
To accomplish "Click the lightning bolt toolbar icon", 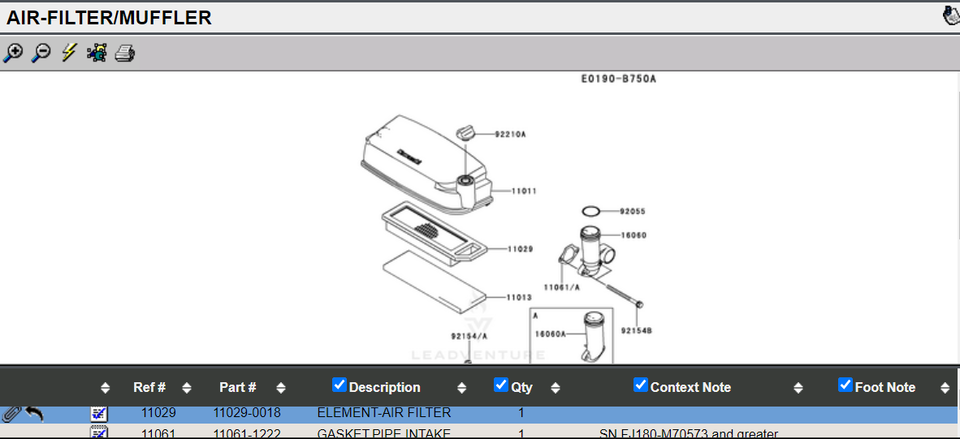I will (68, 53).
